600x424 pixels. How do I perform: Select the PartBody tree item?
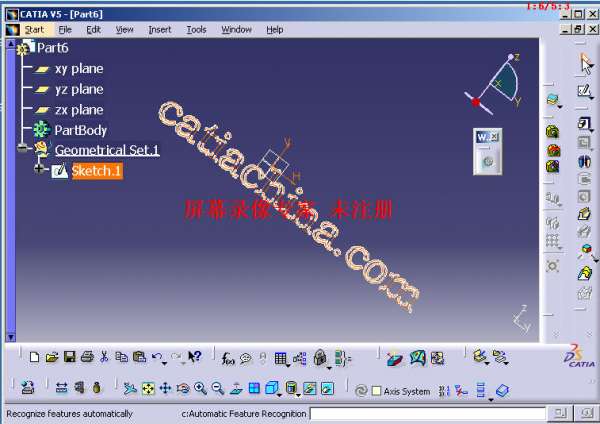click(80, 130)
